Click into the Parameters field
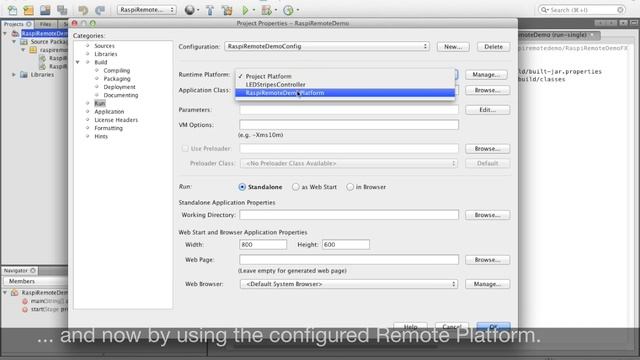The width and height of the screenshot is (640, 360). pyautogui.click(x=349, y=110)
